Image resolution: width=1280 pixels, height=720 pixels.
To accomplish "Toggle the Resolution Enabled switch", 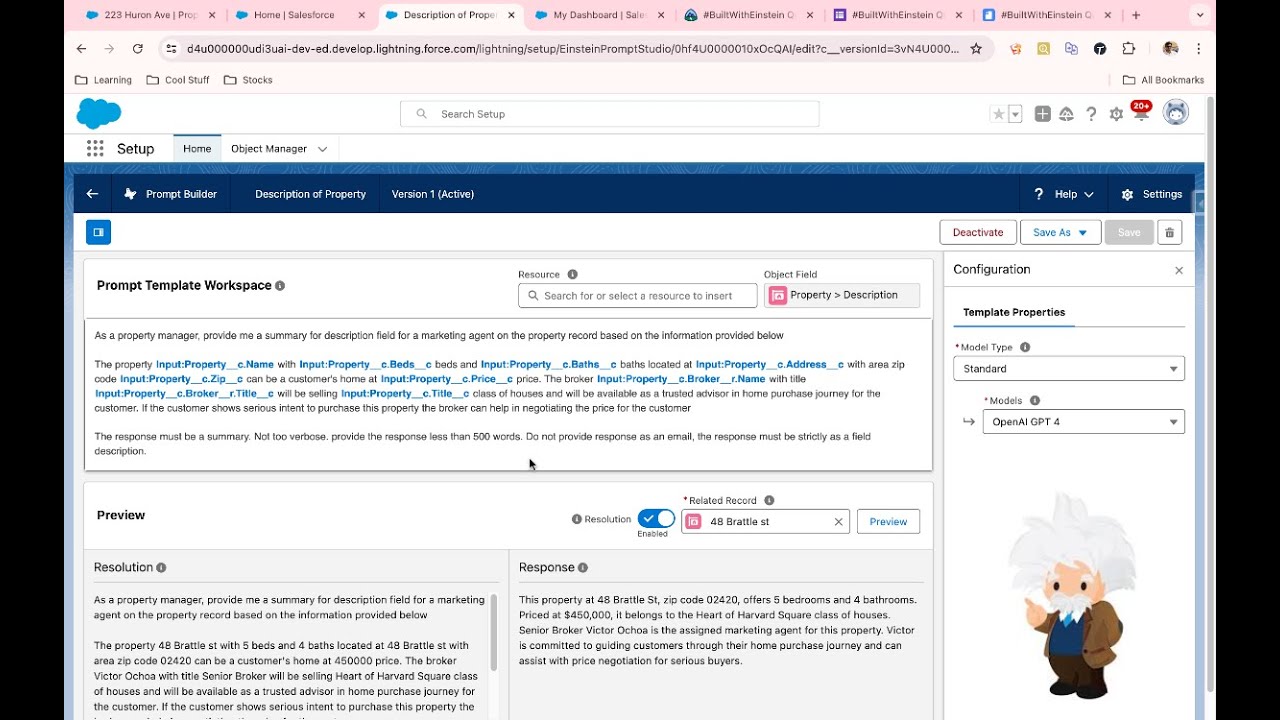I will 656,518.
